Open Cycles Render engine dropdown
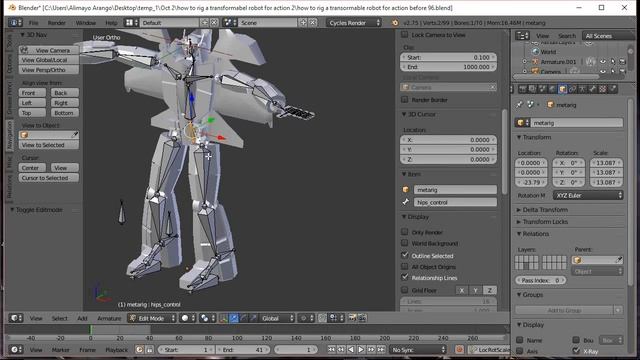This screenshot has height=360, width=640. (354, 23)
